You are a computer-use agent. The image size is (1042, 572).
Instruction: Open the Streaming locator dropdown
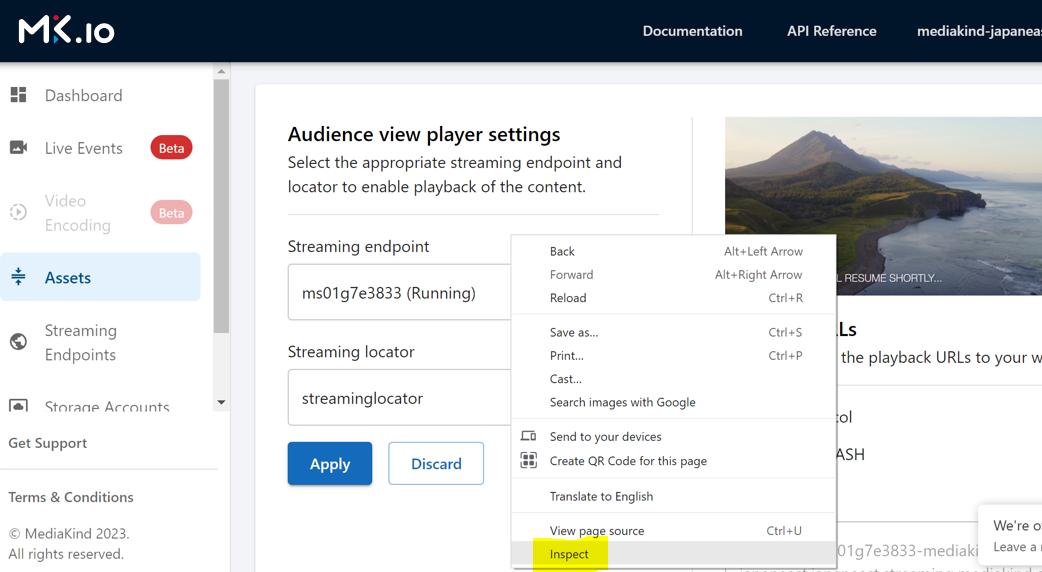(399, 397)
